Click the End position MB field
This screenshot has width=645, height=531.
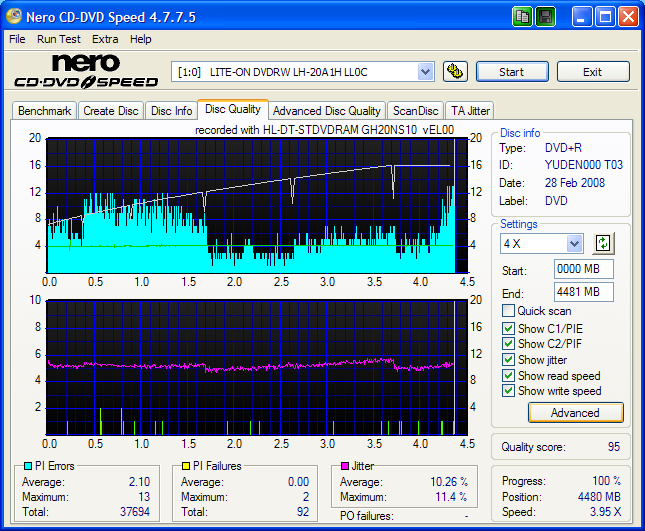click(x=583, y=292)
